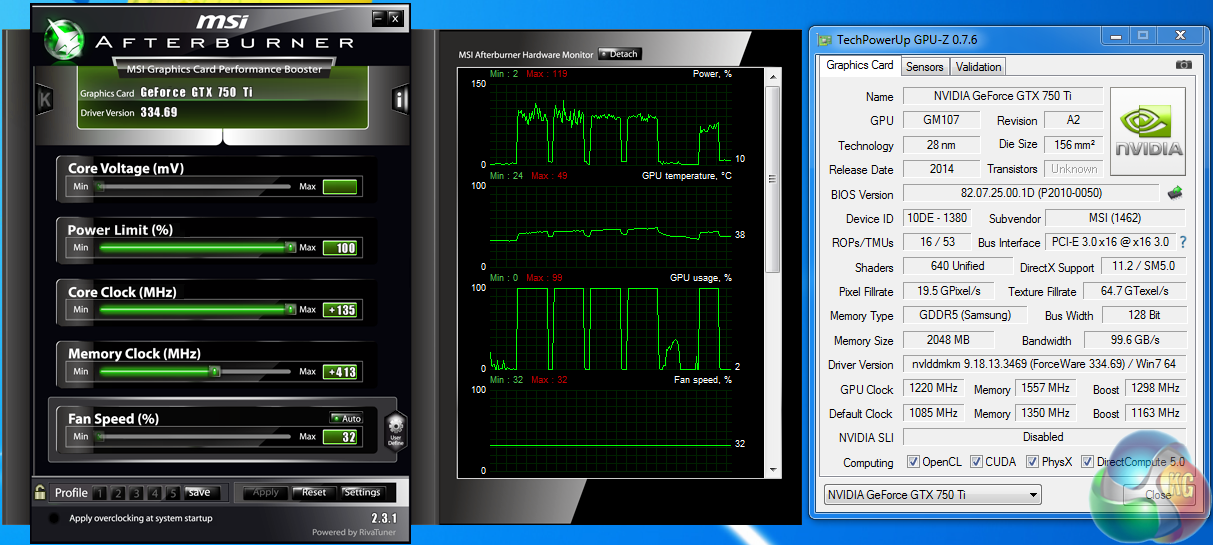Click the Fan Speed slider

(x=194, y=437)
